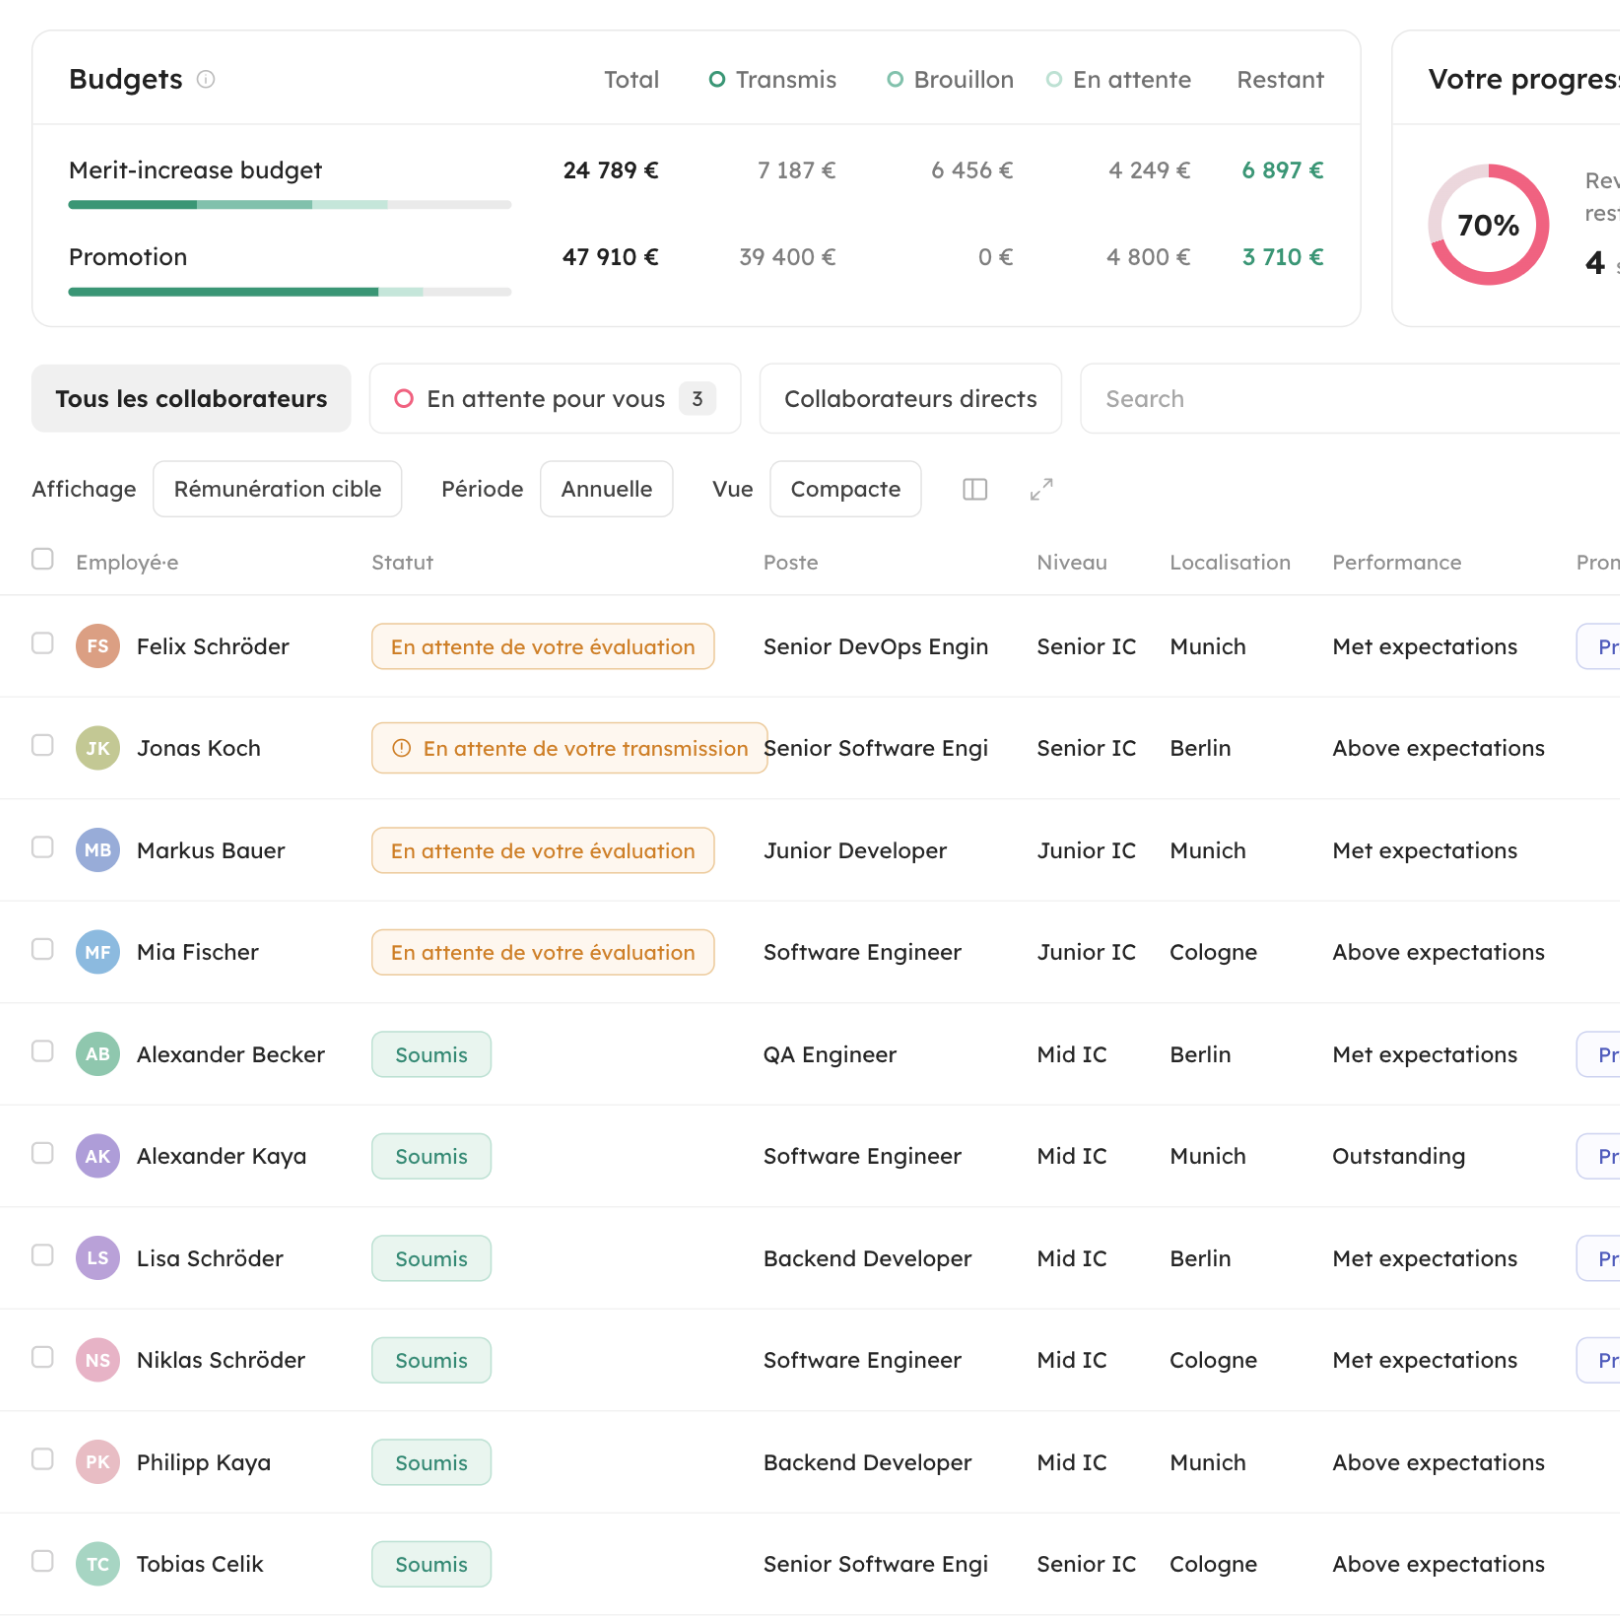Viewport: 1620px width, 1620px height.
Task: Click the Soumis badge for Alexander Becker
Action: pyautogui.click(x=431, y=1055)
